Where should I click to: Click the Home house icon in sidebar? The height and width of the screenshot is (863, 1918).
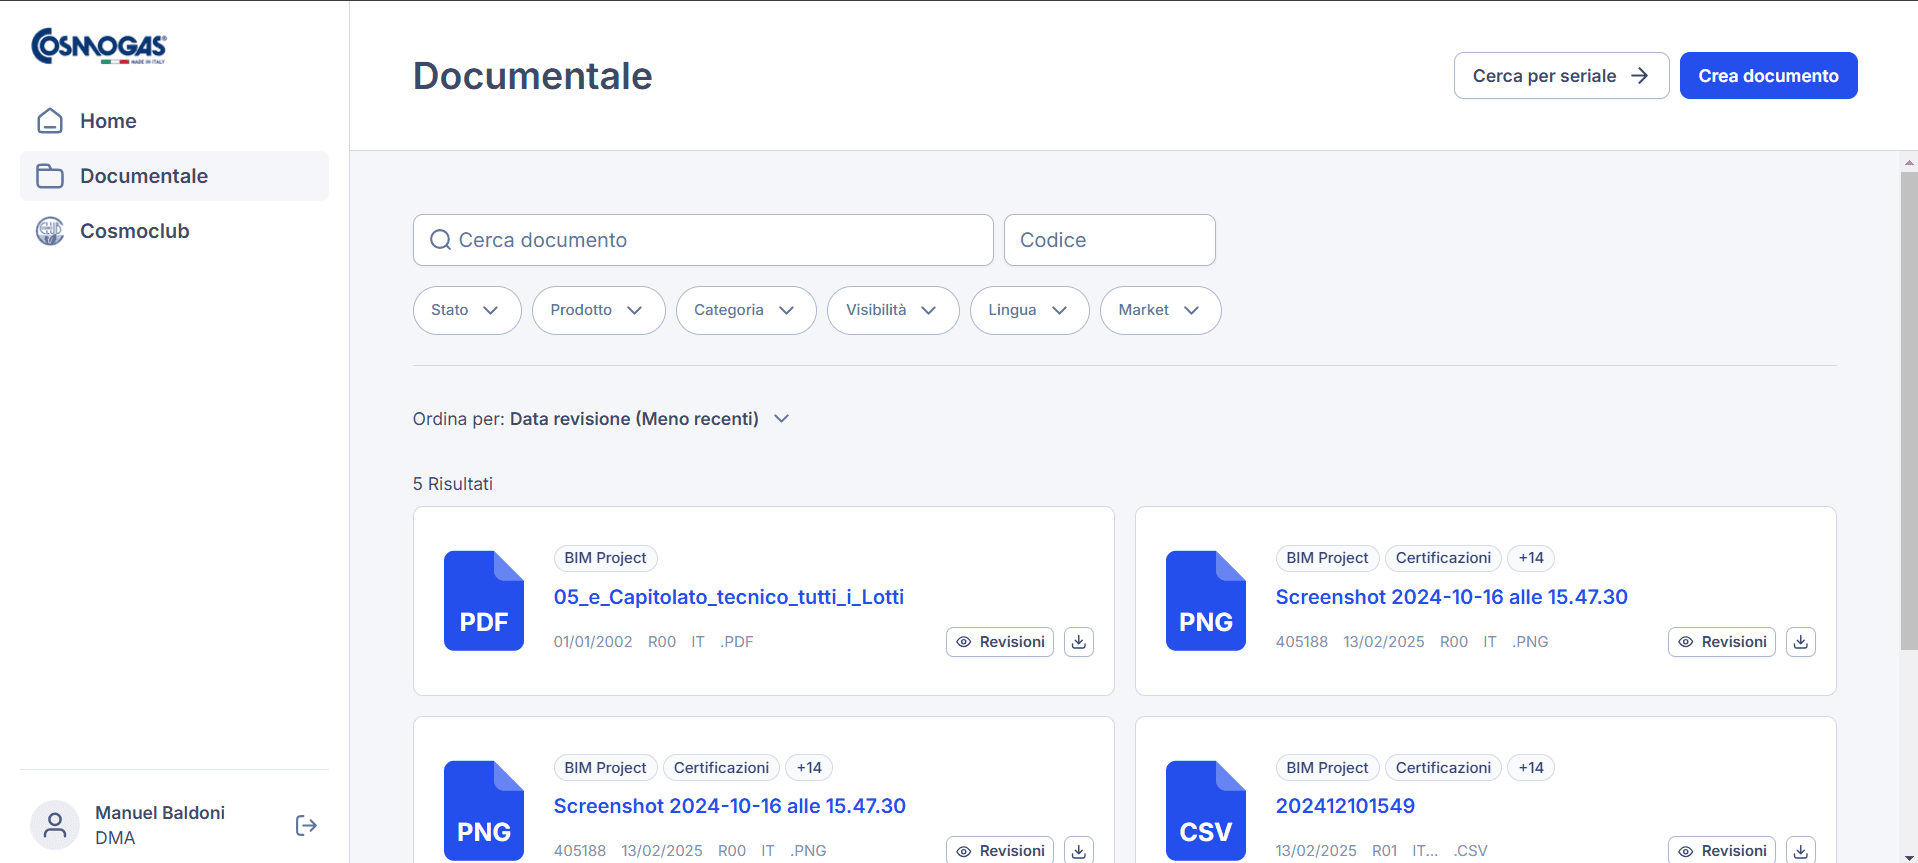click(50, 121)
